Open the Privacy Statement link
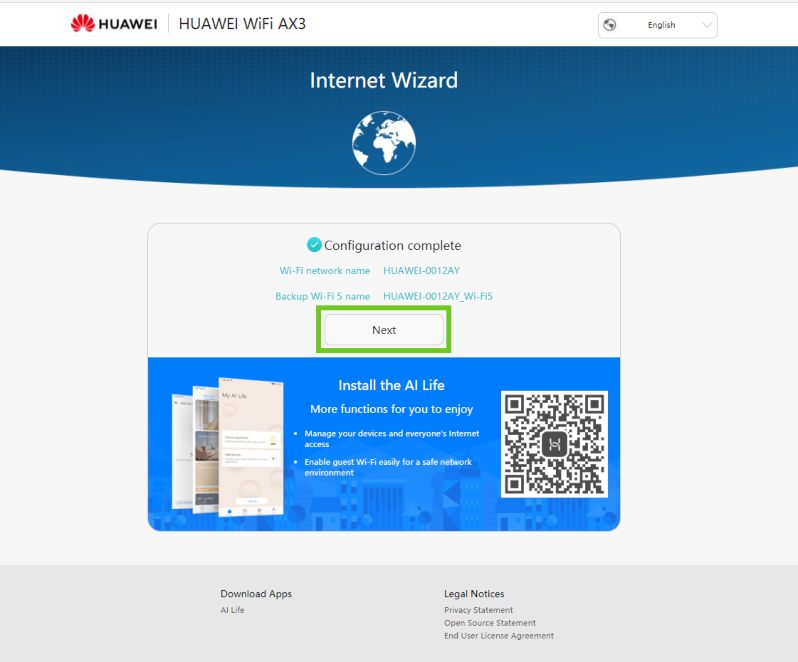 tap(478, 610)
